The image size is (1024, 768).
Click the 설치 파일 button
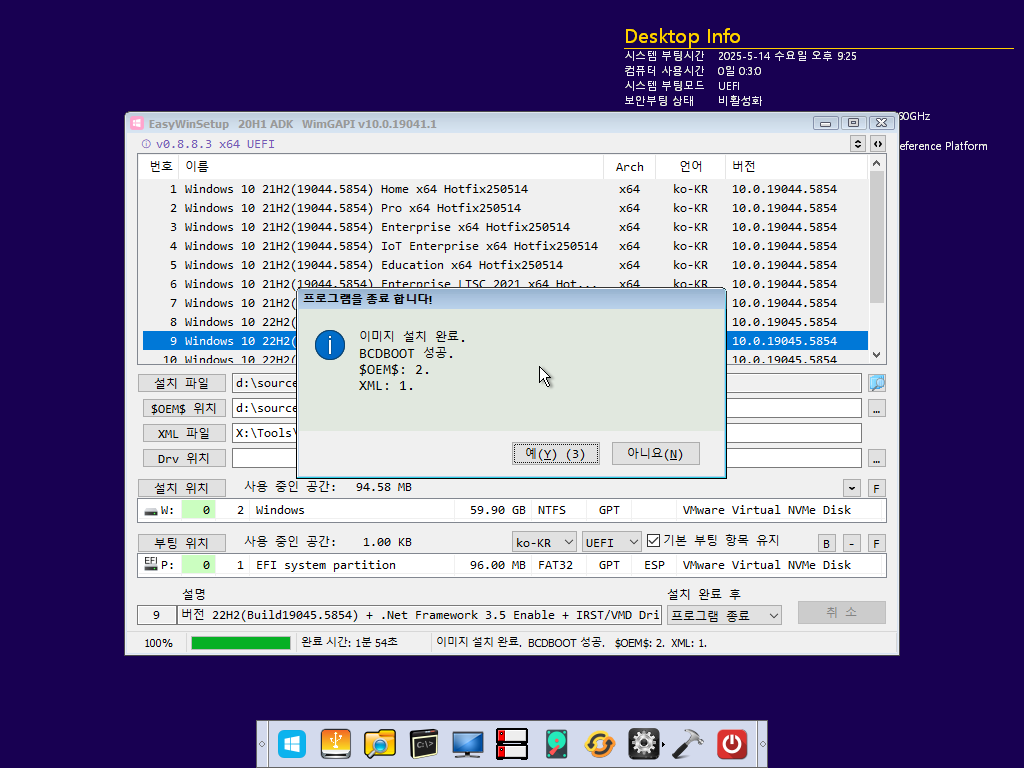182,383
